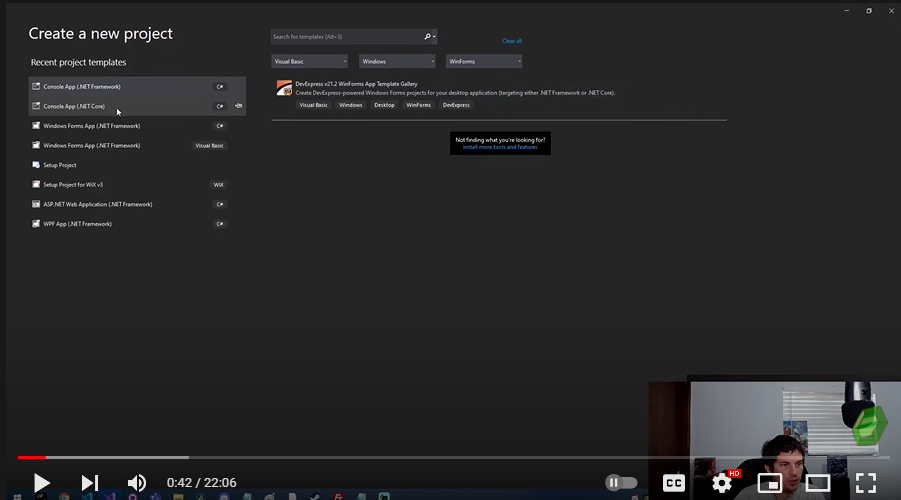Click the DevExpress template gallery icon

click(284, 88)
